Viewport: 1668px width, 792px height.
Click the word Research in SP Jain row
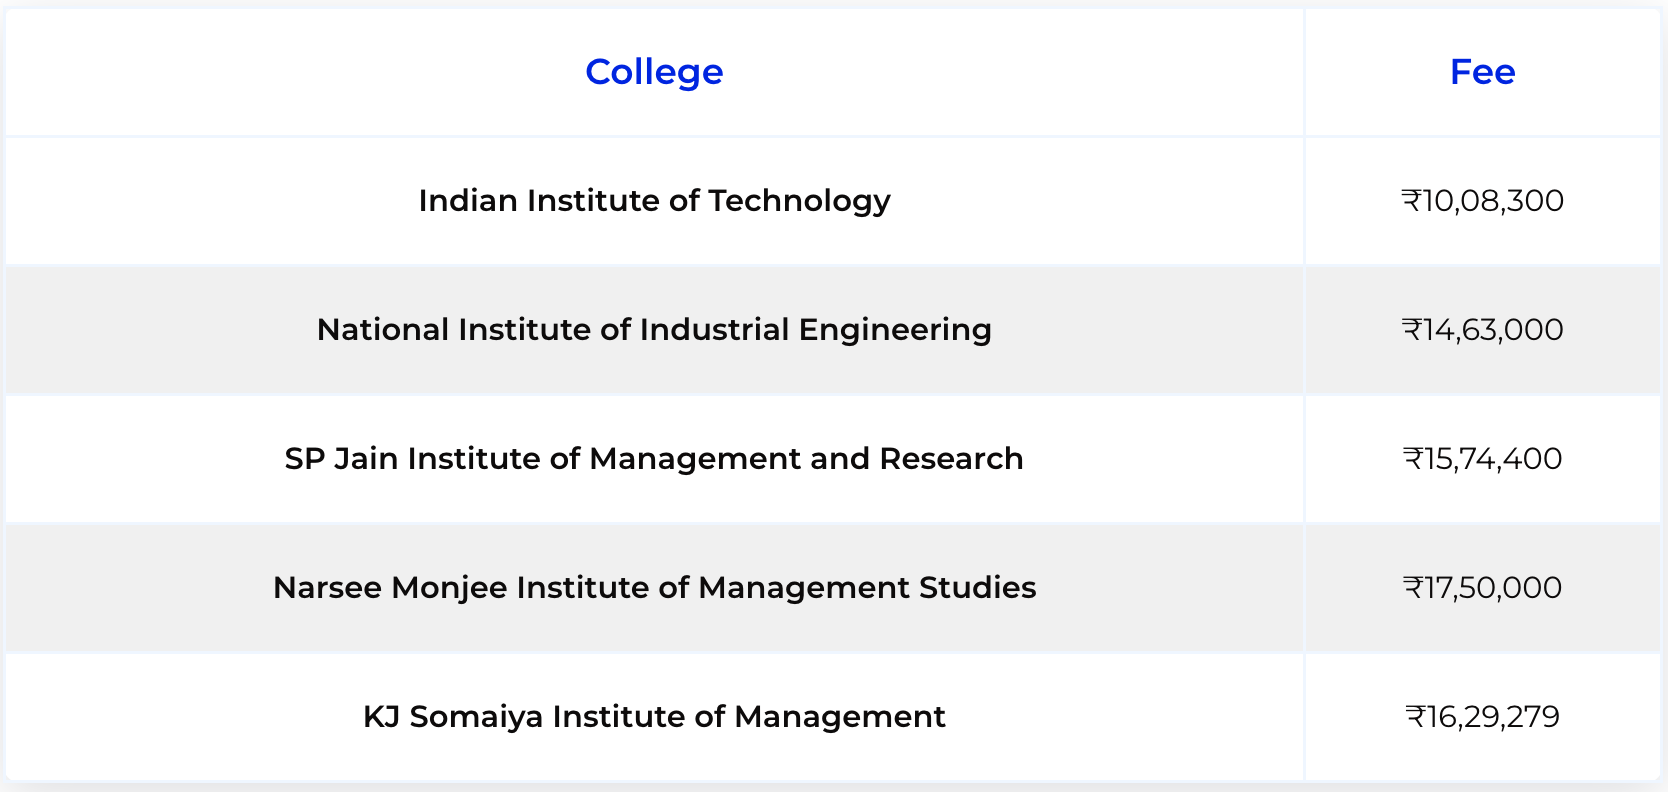pos(951,459)
